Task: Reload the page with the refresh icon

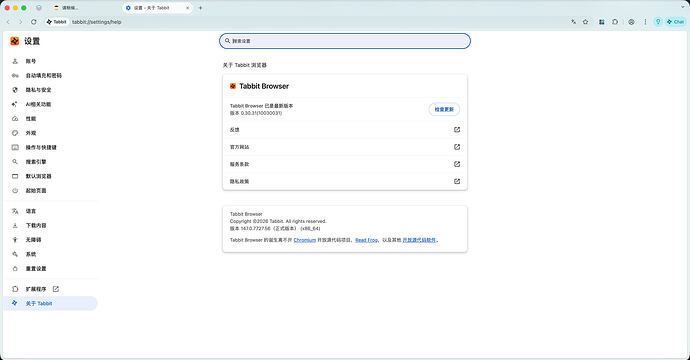Action: point(33,22)
